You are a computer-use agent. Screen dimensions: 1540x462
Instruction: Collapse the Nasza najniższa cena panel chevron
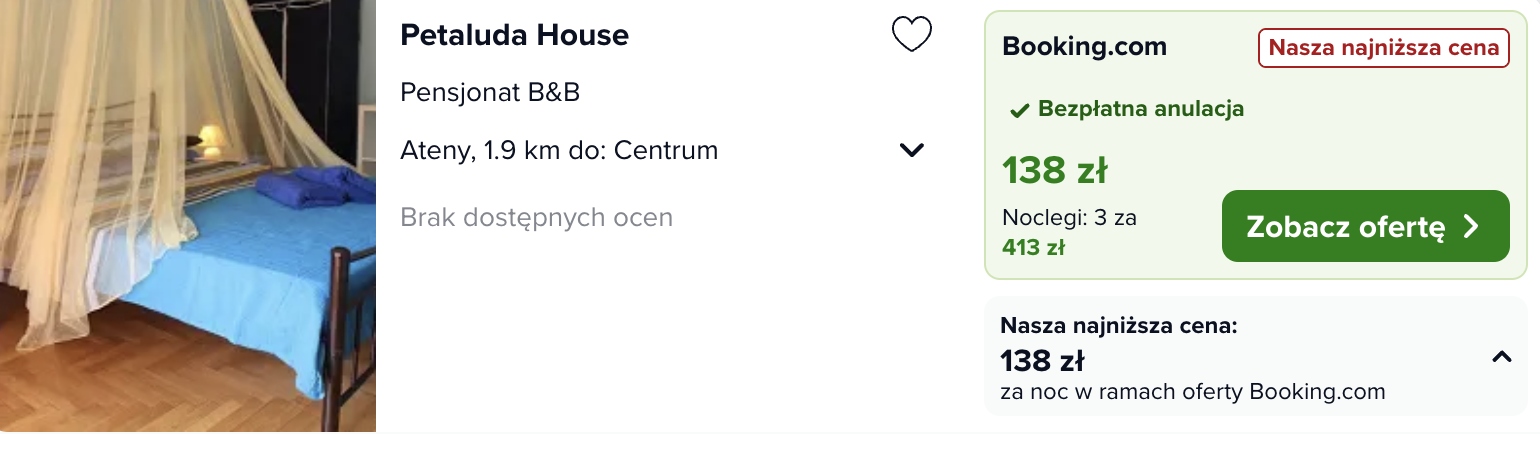tap(1501, 356)
